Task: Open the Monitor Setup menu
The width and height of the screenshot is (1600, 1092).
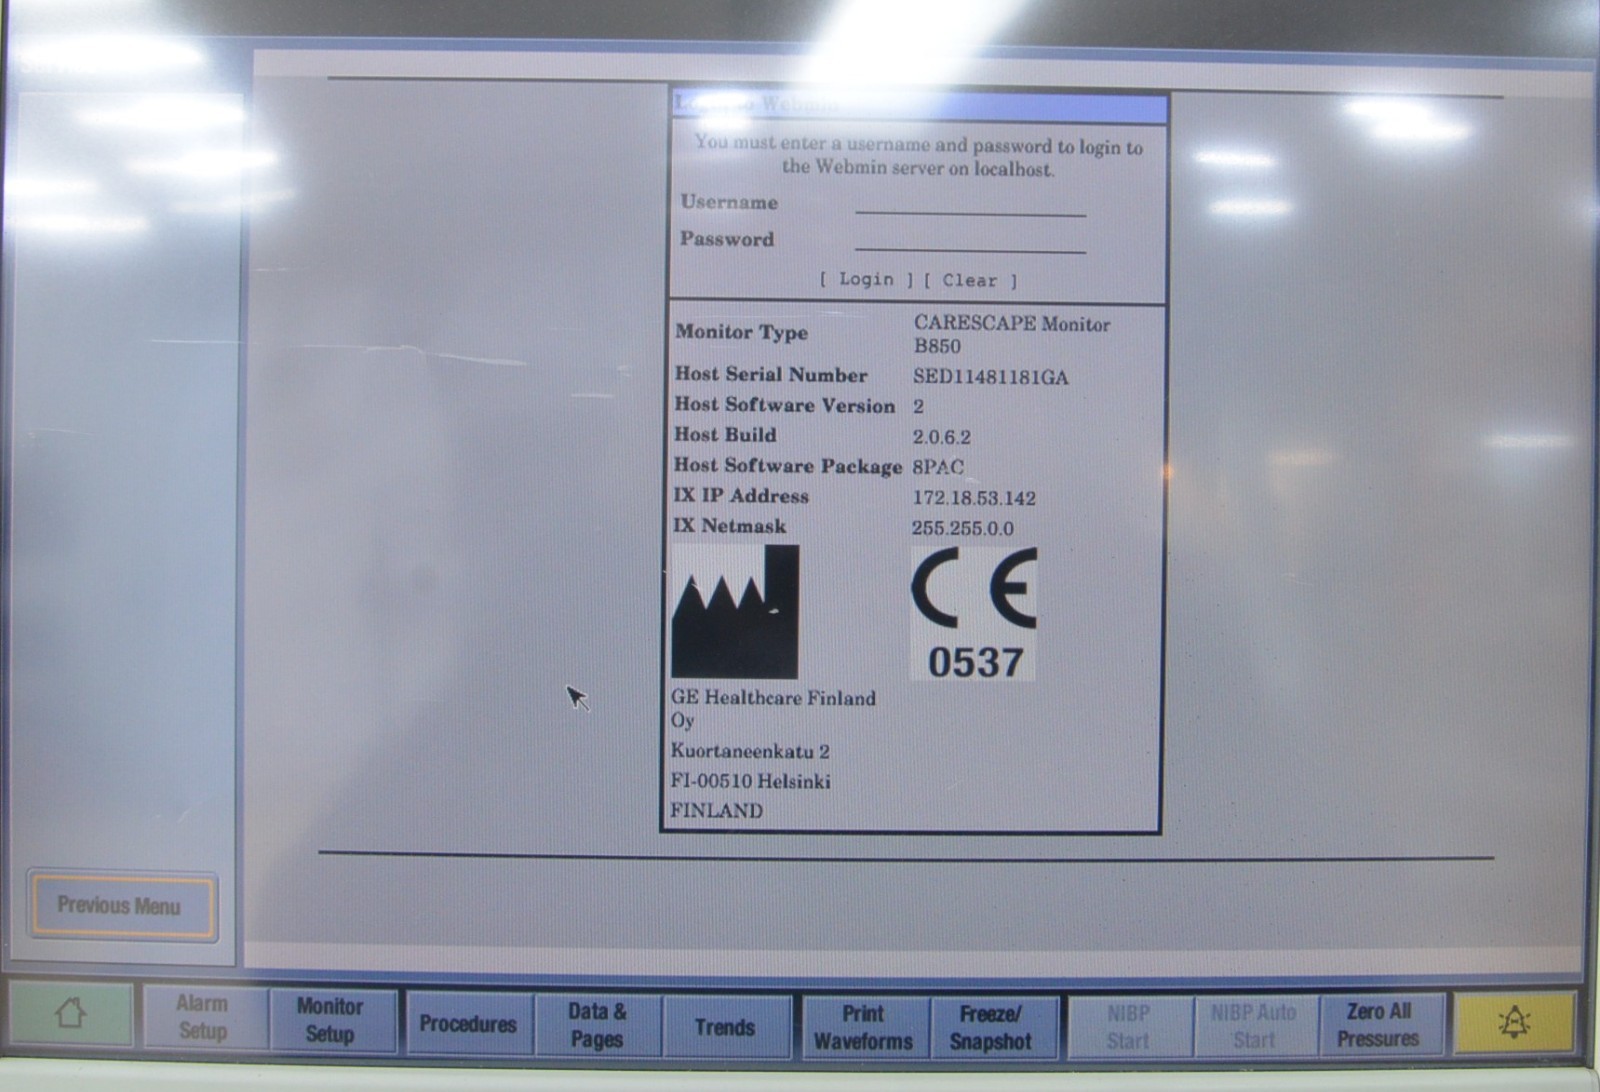Action: (x=330, y=1020)
